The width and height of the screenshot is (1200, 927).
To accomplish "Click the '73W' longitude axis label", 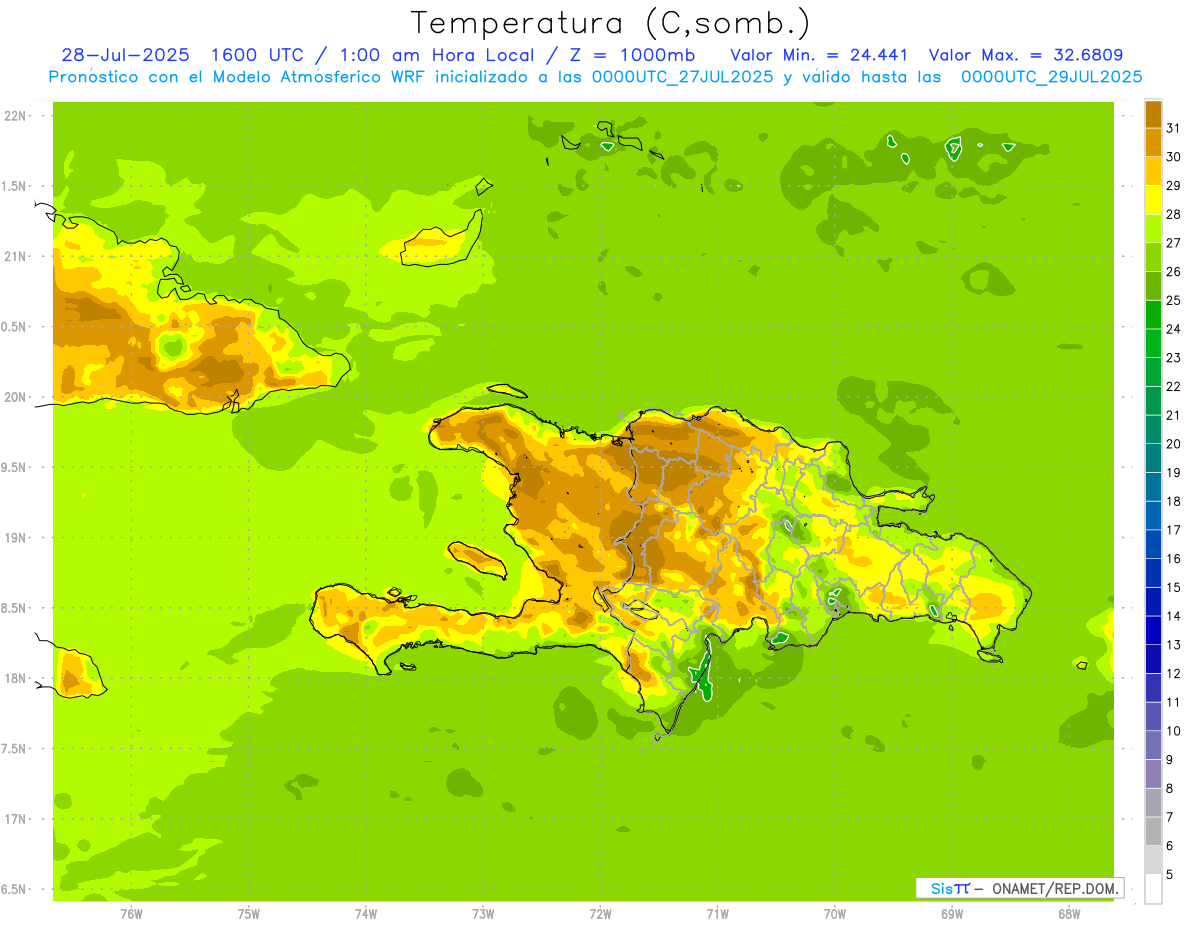I will point(483,914).
